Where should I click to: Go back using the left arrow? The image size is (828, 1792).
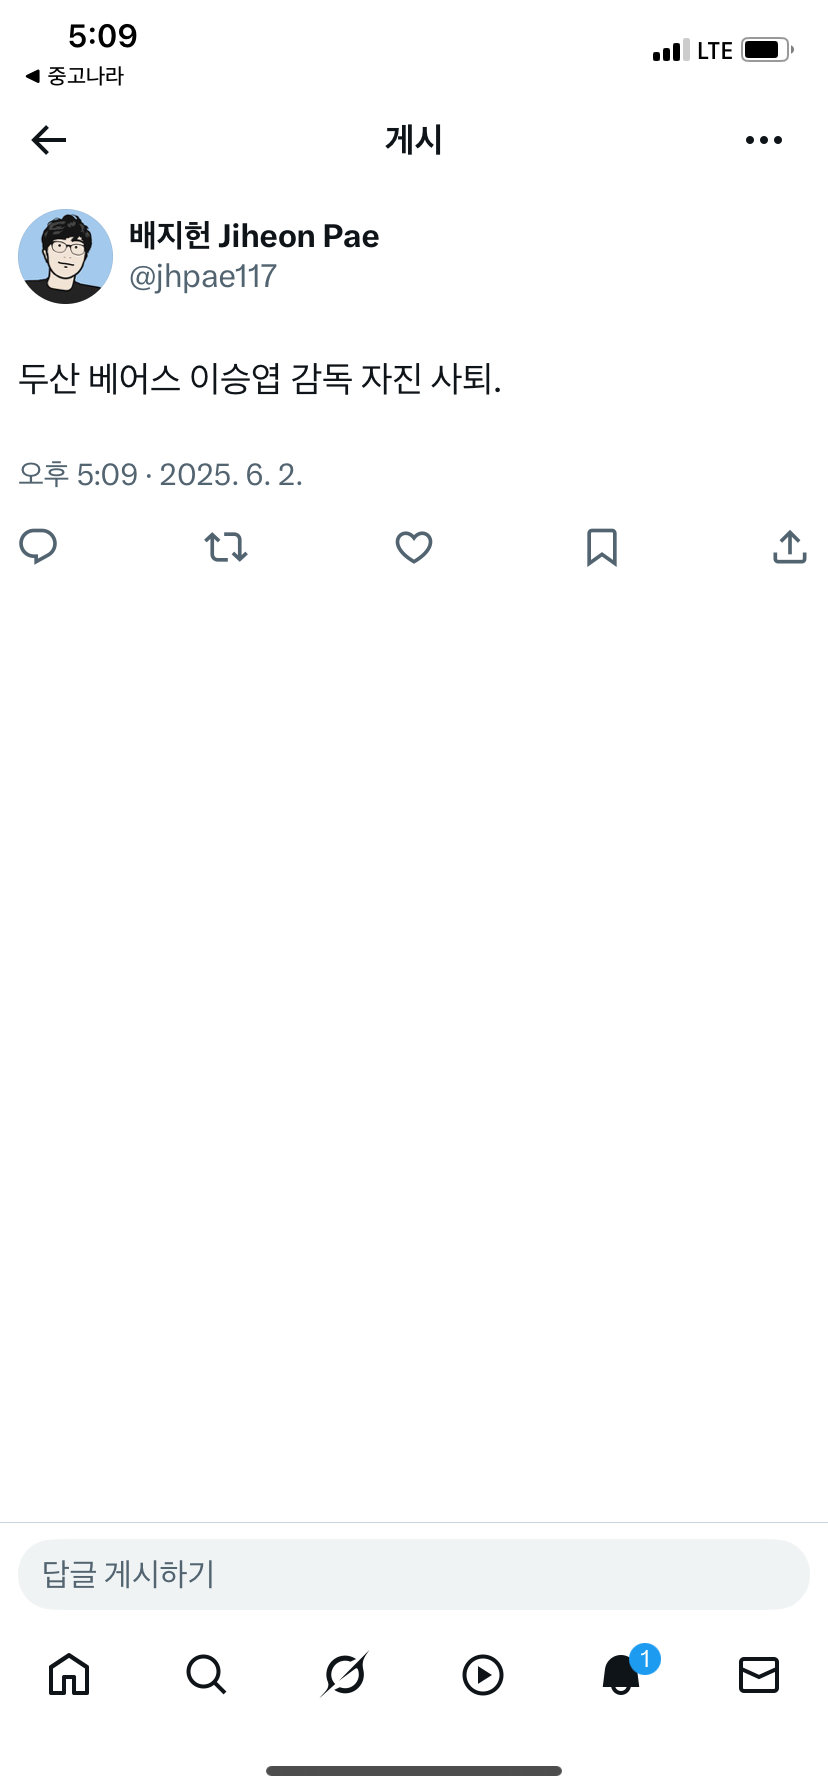(49, 140)
